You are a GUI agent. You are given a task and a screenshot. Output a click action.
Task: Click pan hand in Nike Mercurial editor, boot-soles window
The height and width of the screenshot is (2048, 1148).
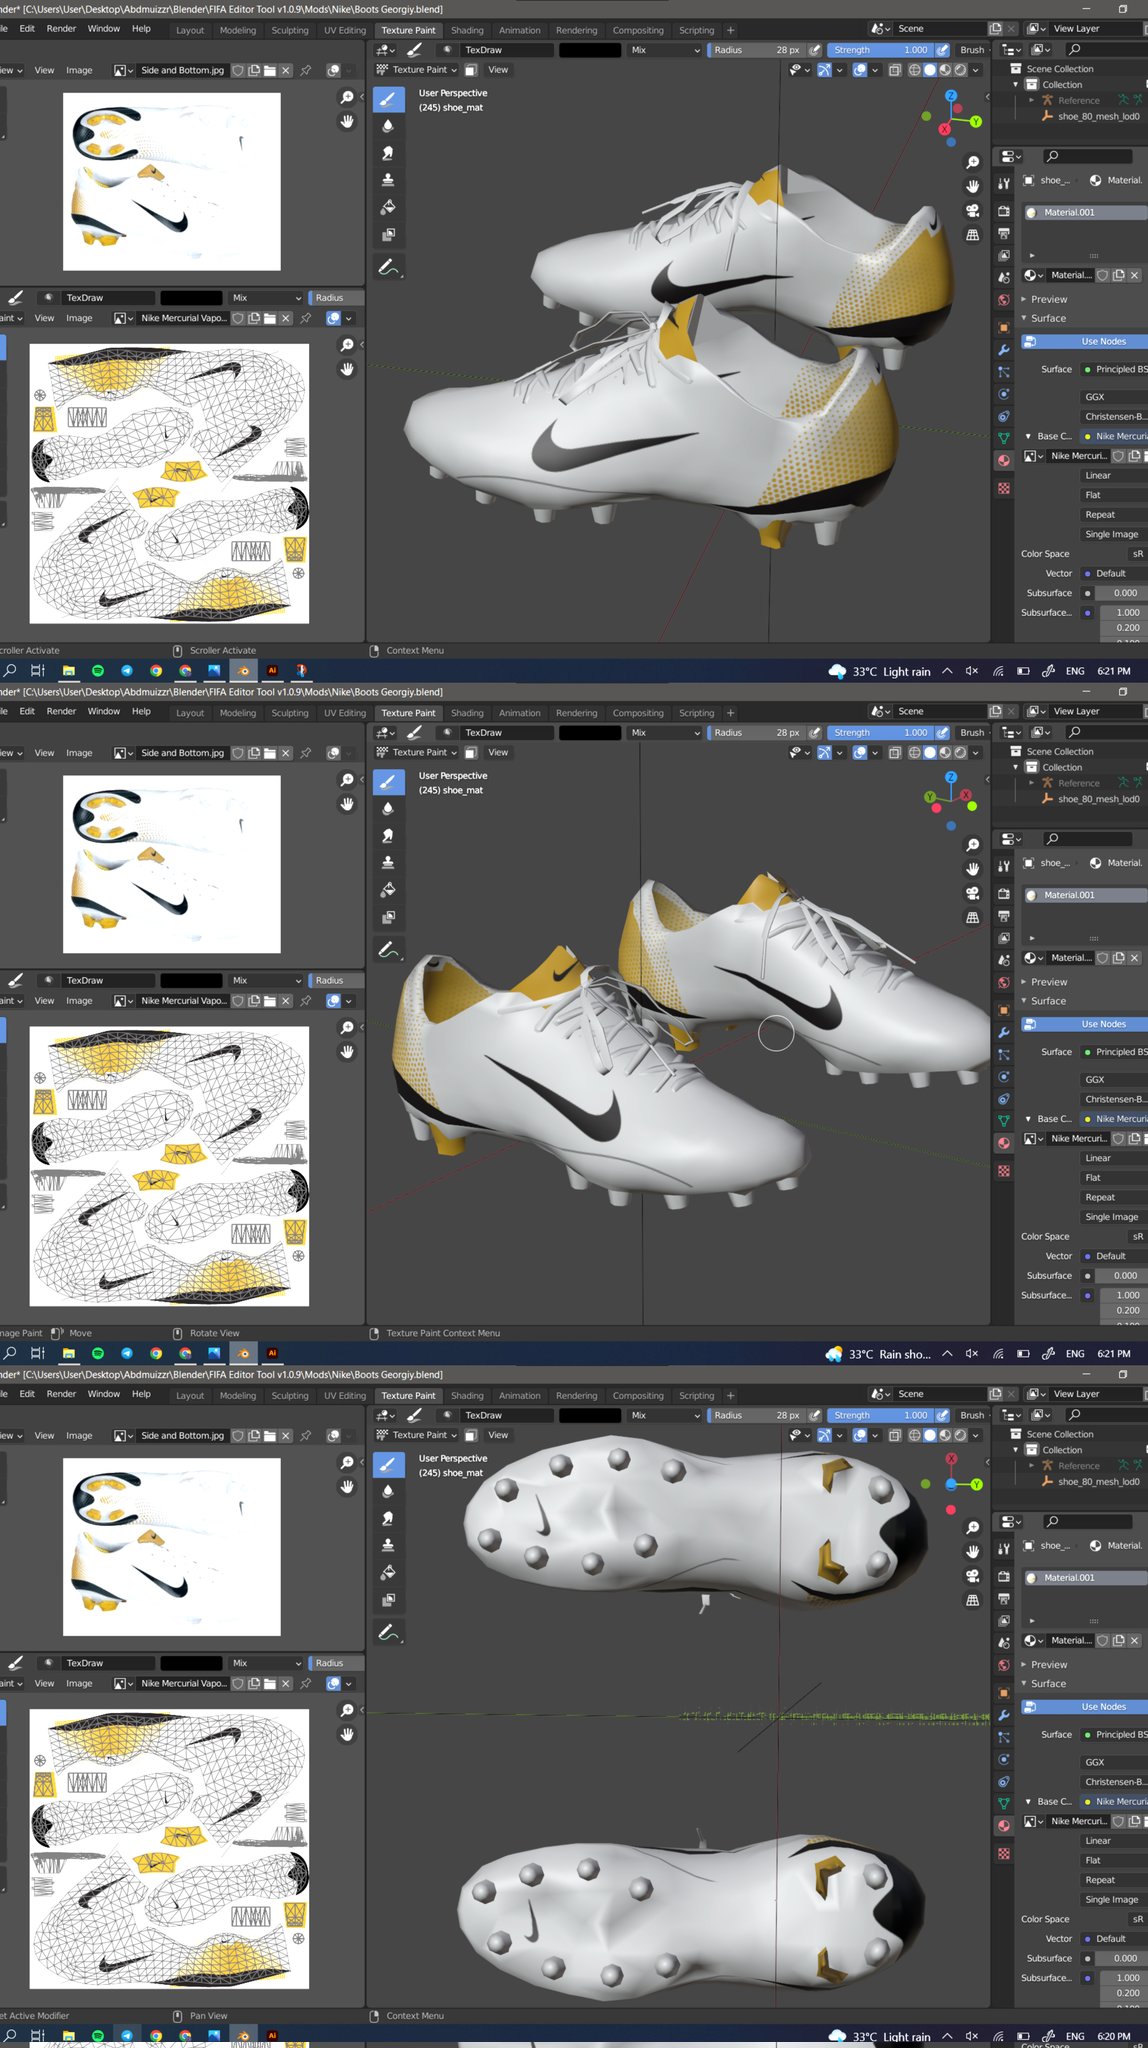point(347,1735)
